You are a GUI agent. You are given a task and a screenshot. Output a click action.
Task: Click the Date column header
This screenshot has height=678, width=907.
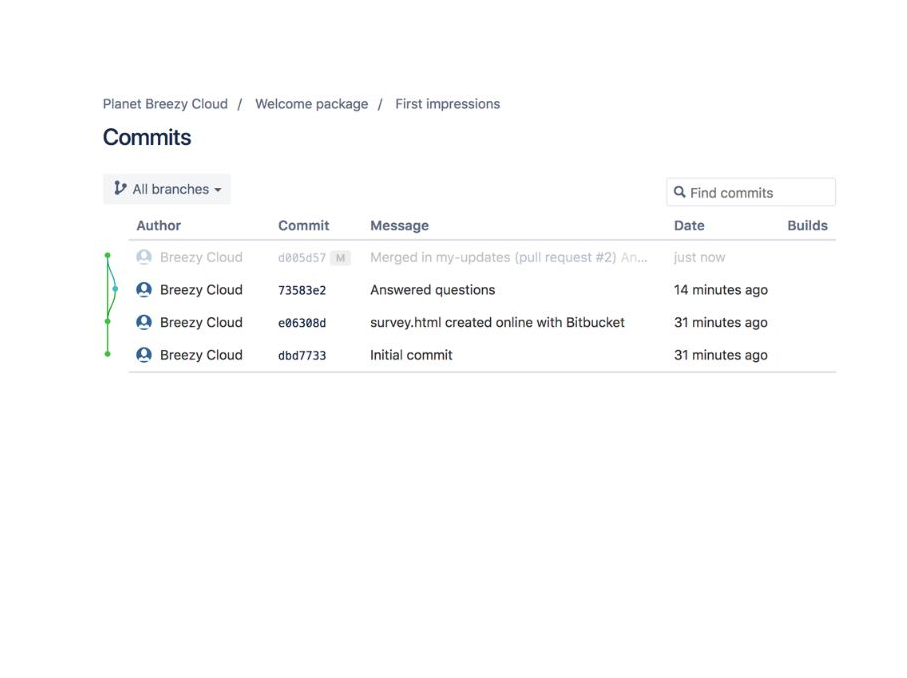pos(689,226)
